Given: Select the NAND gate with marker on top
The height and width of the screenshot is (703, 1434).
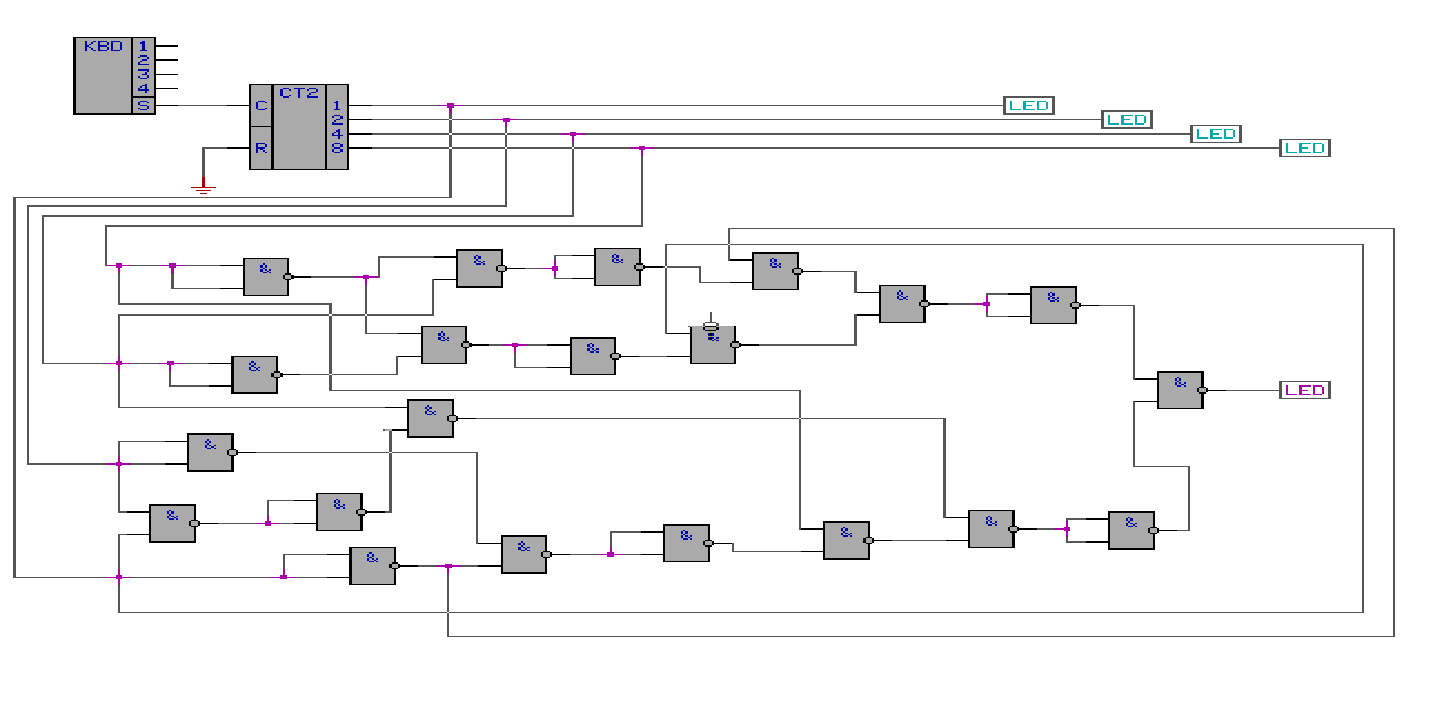Looking at the screenshot, I should click(x=714, y=344).
